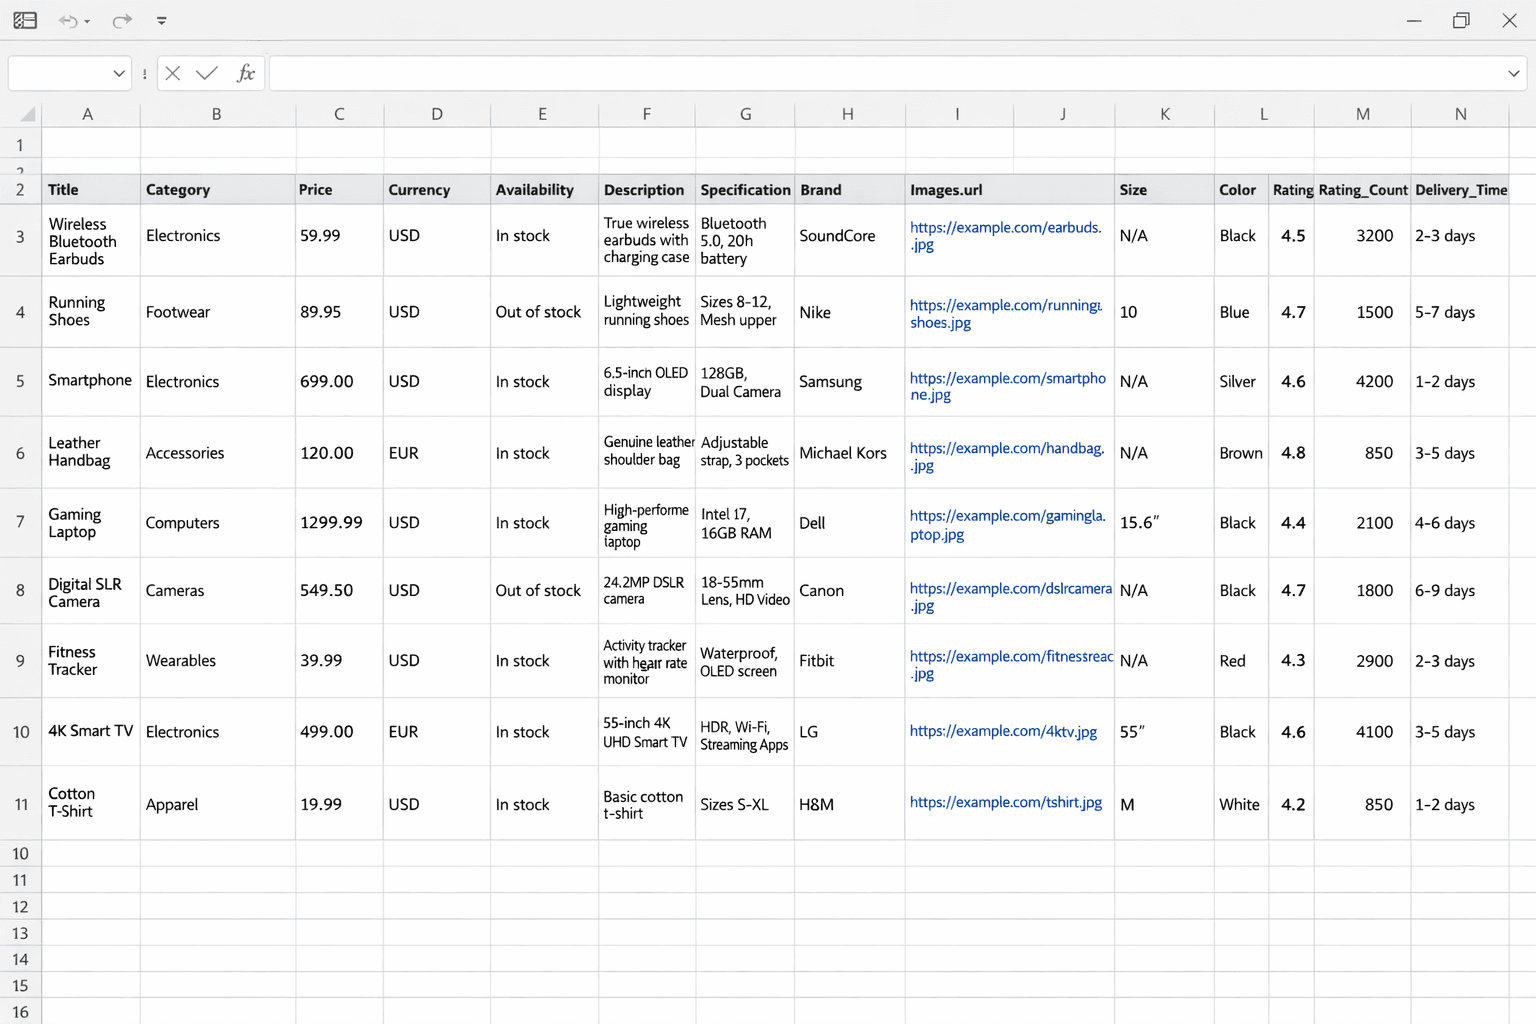Click the Undo arrow icon

68,20
